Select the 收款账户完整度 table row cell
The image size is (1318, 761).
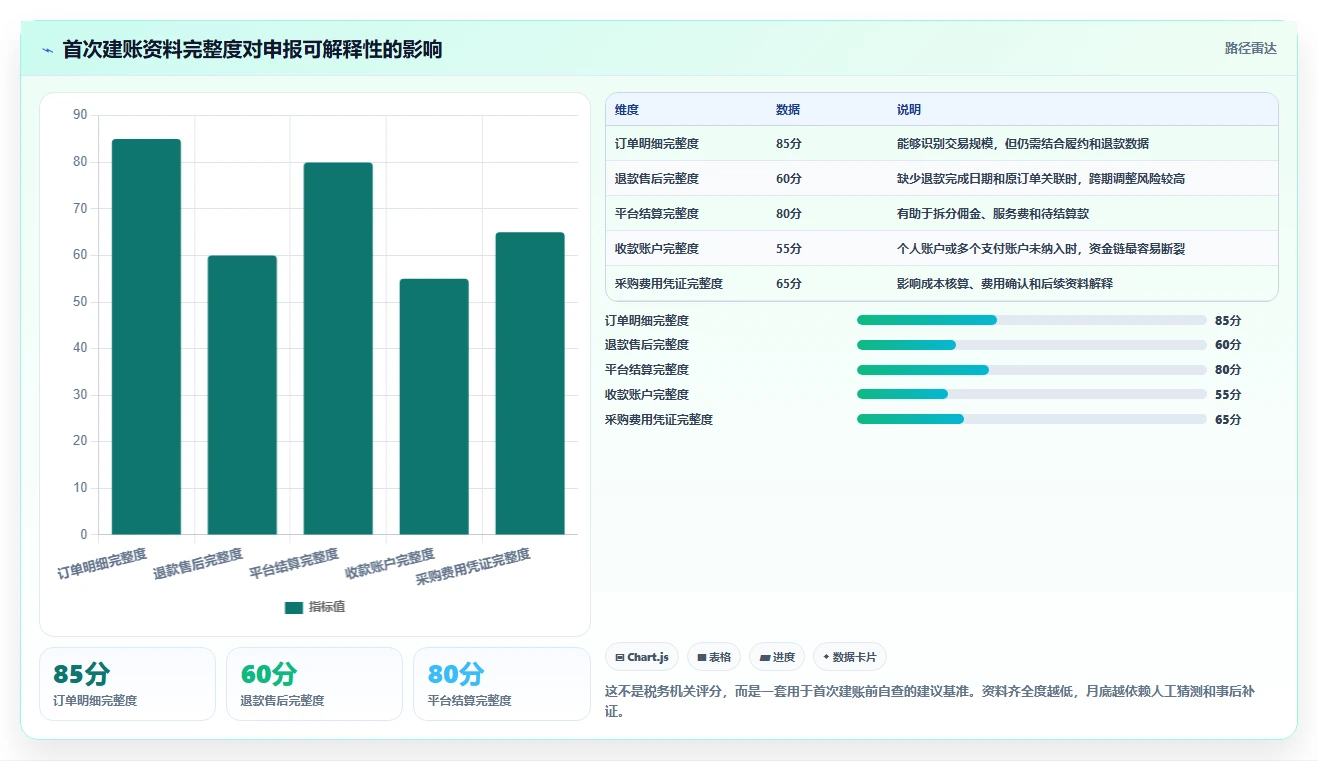(657, 248)
